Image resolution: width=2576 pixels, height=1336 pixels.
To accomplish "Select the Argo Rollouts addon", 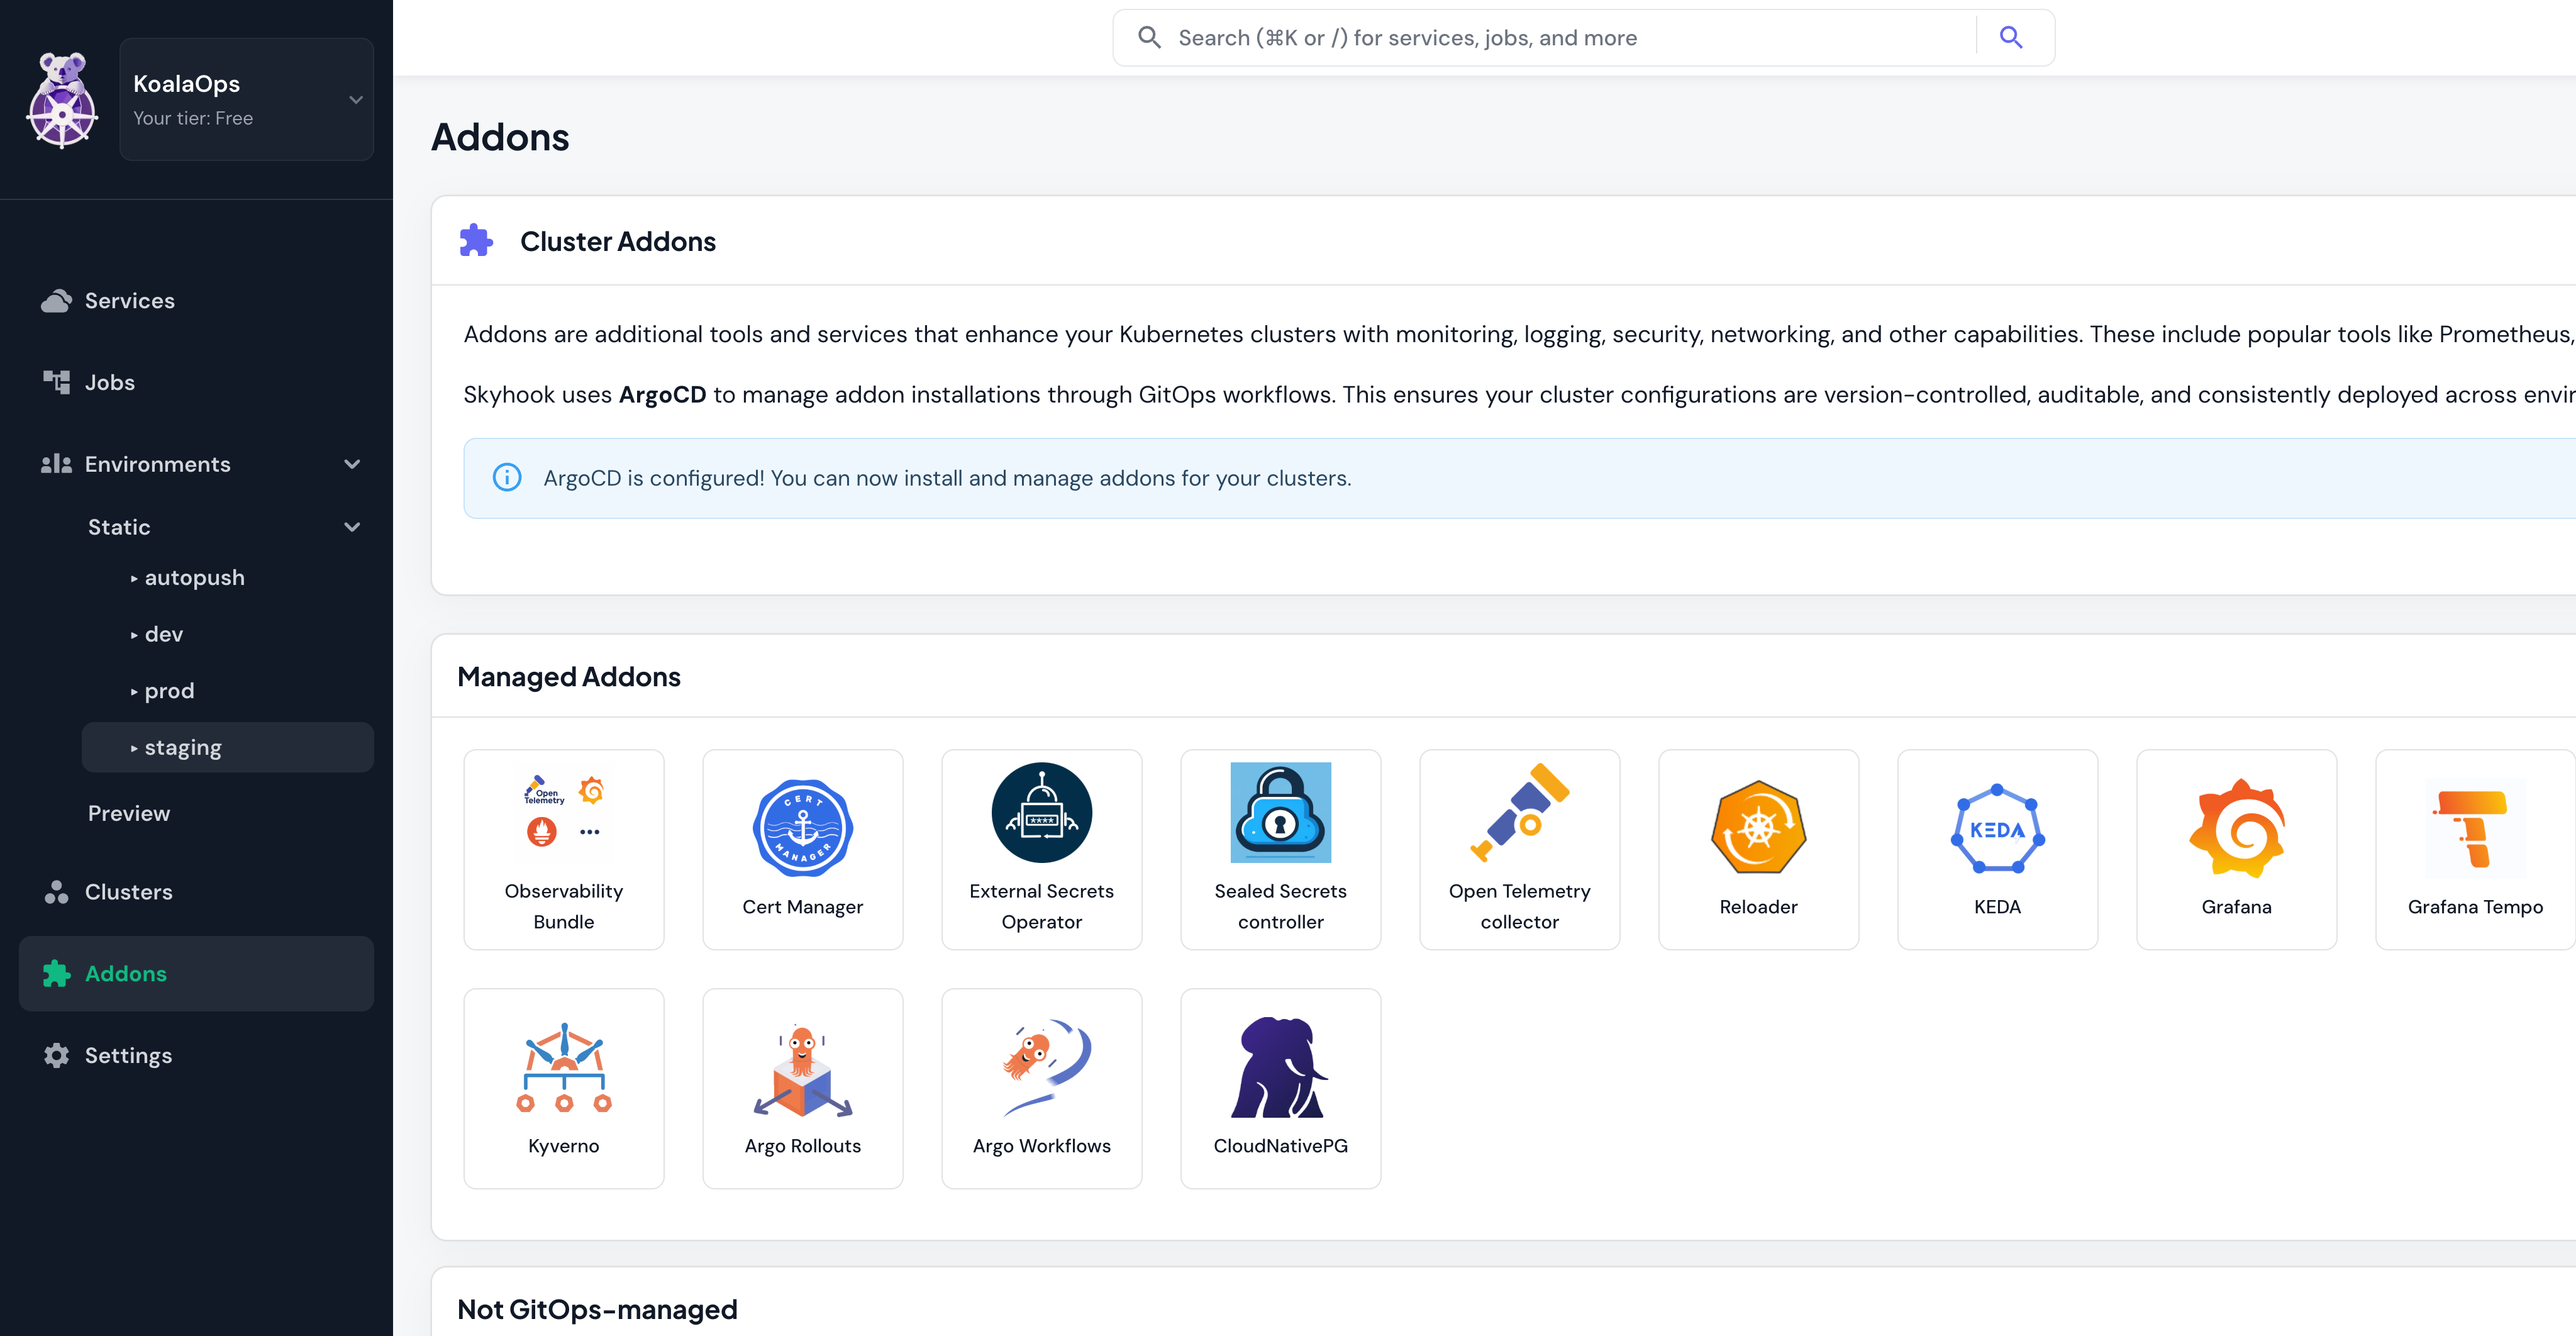I will coord(802,1088).
